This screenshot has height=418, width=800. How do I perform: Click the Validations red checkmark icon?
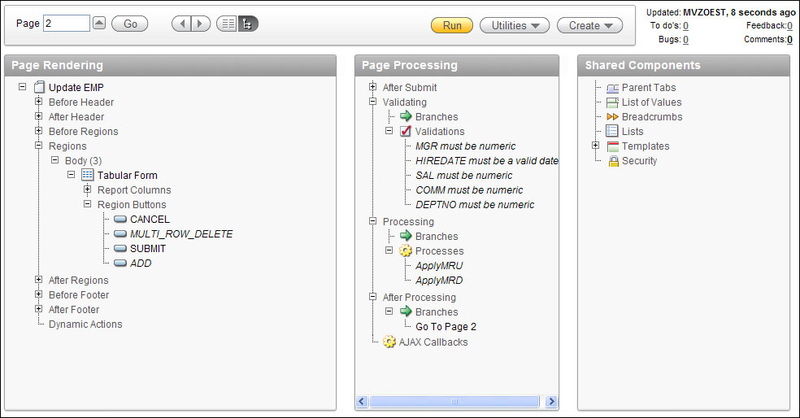(x=406, y=131)
